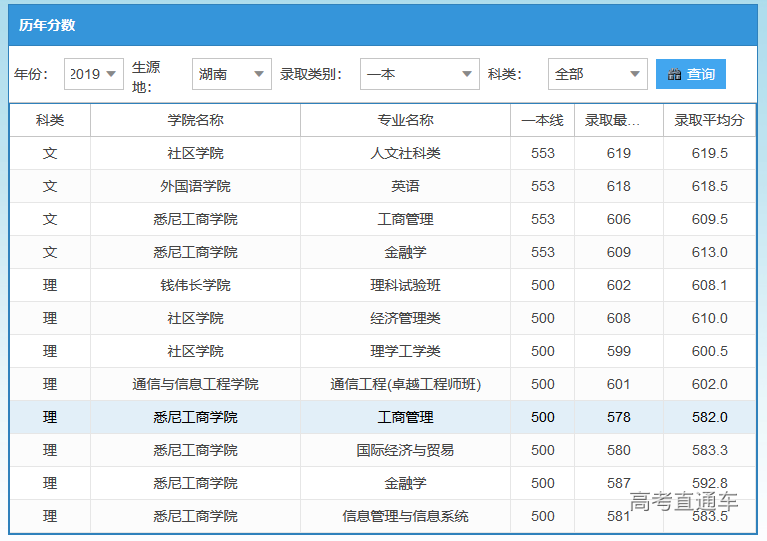Open the 科类 全部 dropdown

(x=597, y=74)
